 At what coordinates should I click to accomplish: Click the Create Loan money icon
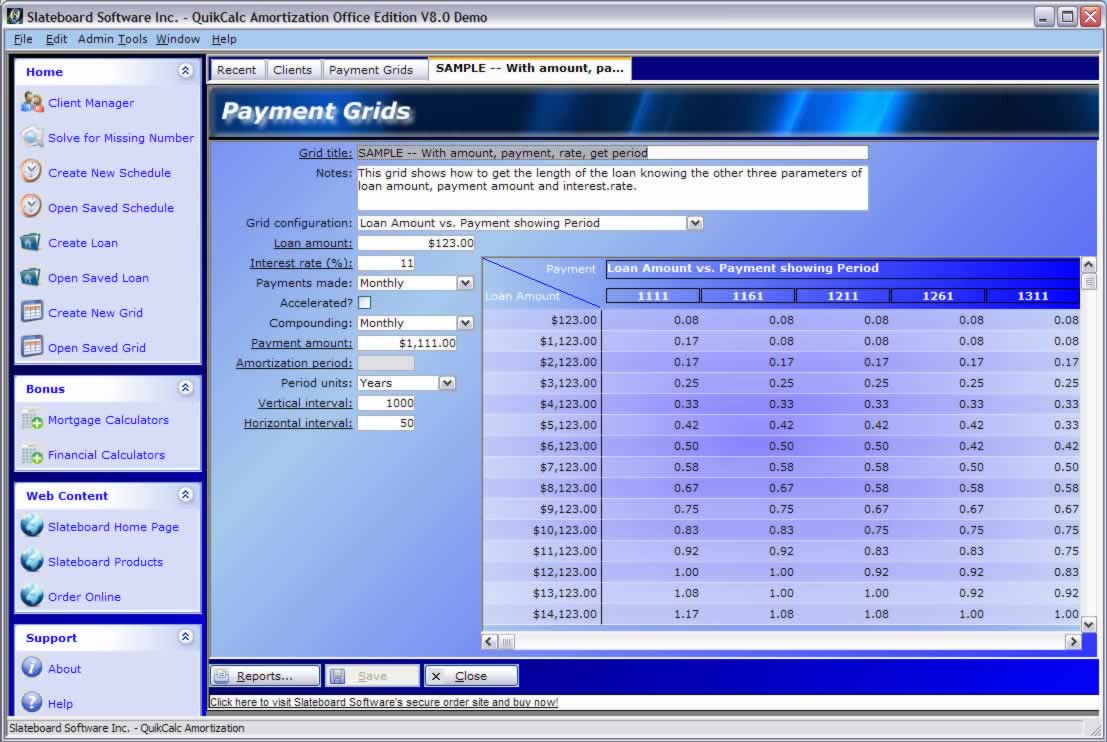(x=32, y=242)
